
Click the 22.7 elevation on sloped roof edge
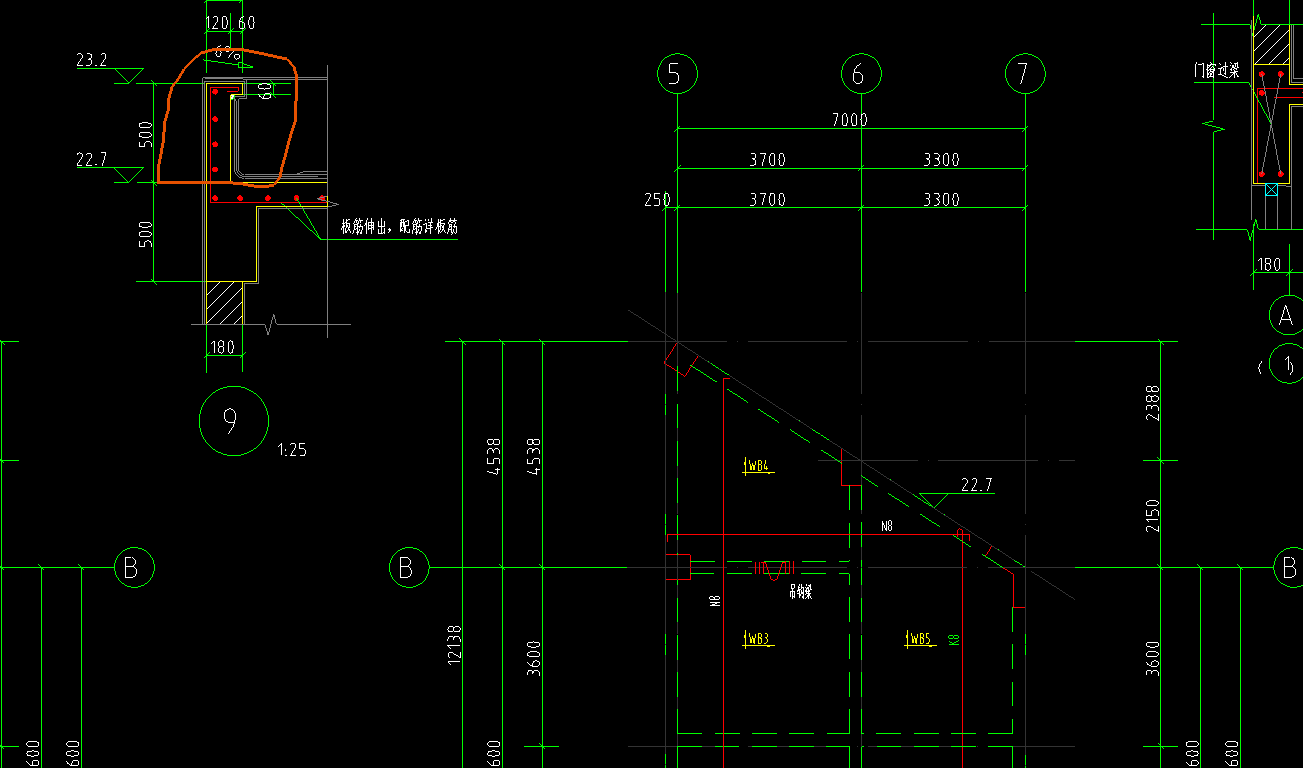[976, 485]
